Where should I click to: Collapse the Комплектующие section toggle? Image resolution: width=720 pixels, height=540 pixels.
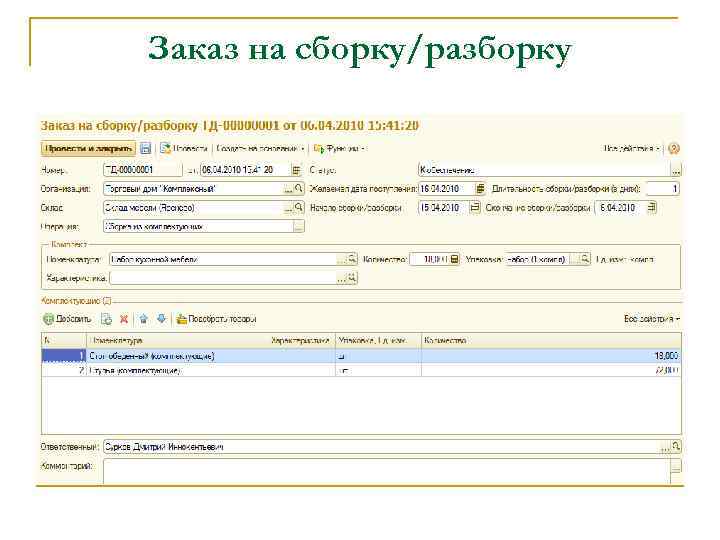coord(107,302)
